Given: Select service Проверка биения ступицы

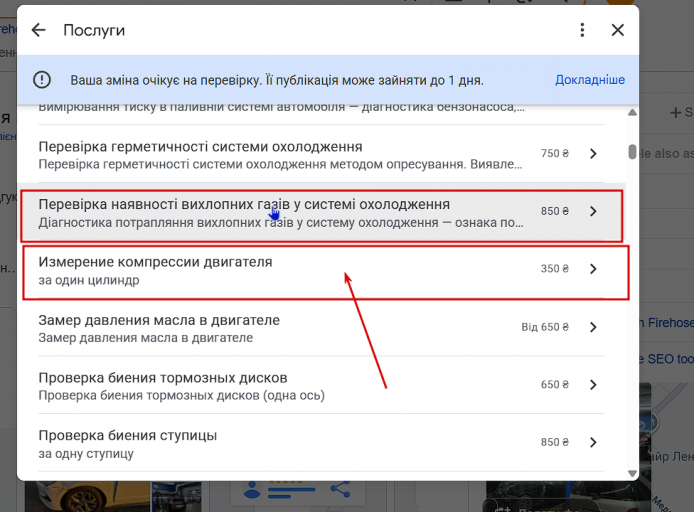Looking at the screenshot, I should [x=321, y=443].
